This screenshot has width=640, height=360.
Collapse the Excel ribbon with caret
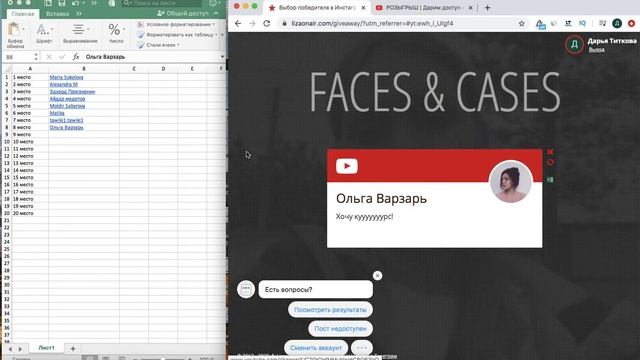(x=216, y=13)
